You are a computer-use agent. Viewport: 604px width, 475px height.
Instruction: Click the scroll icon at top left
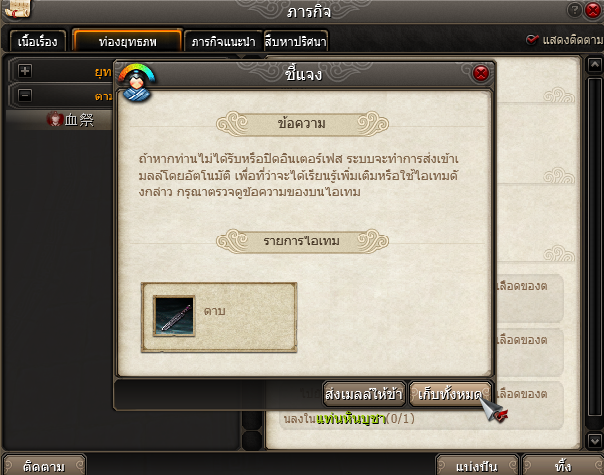[x=16, y=8]
